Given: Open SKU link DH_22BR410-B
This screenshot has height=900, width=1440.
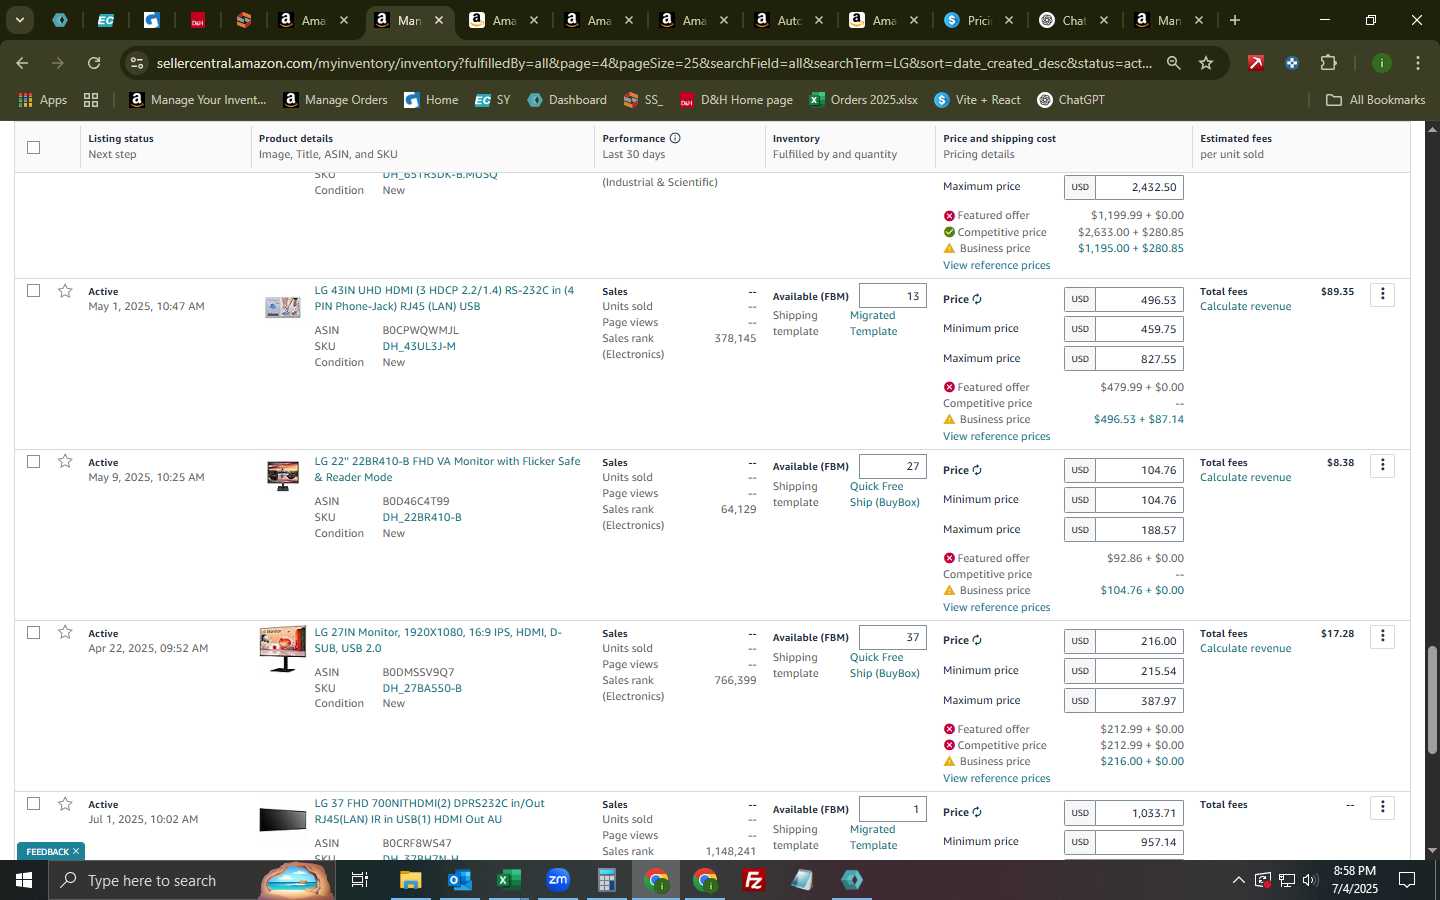Looking at the screenshot, I should tap(422, 517).
